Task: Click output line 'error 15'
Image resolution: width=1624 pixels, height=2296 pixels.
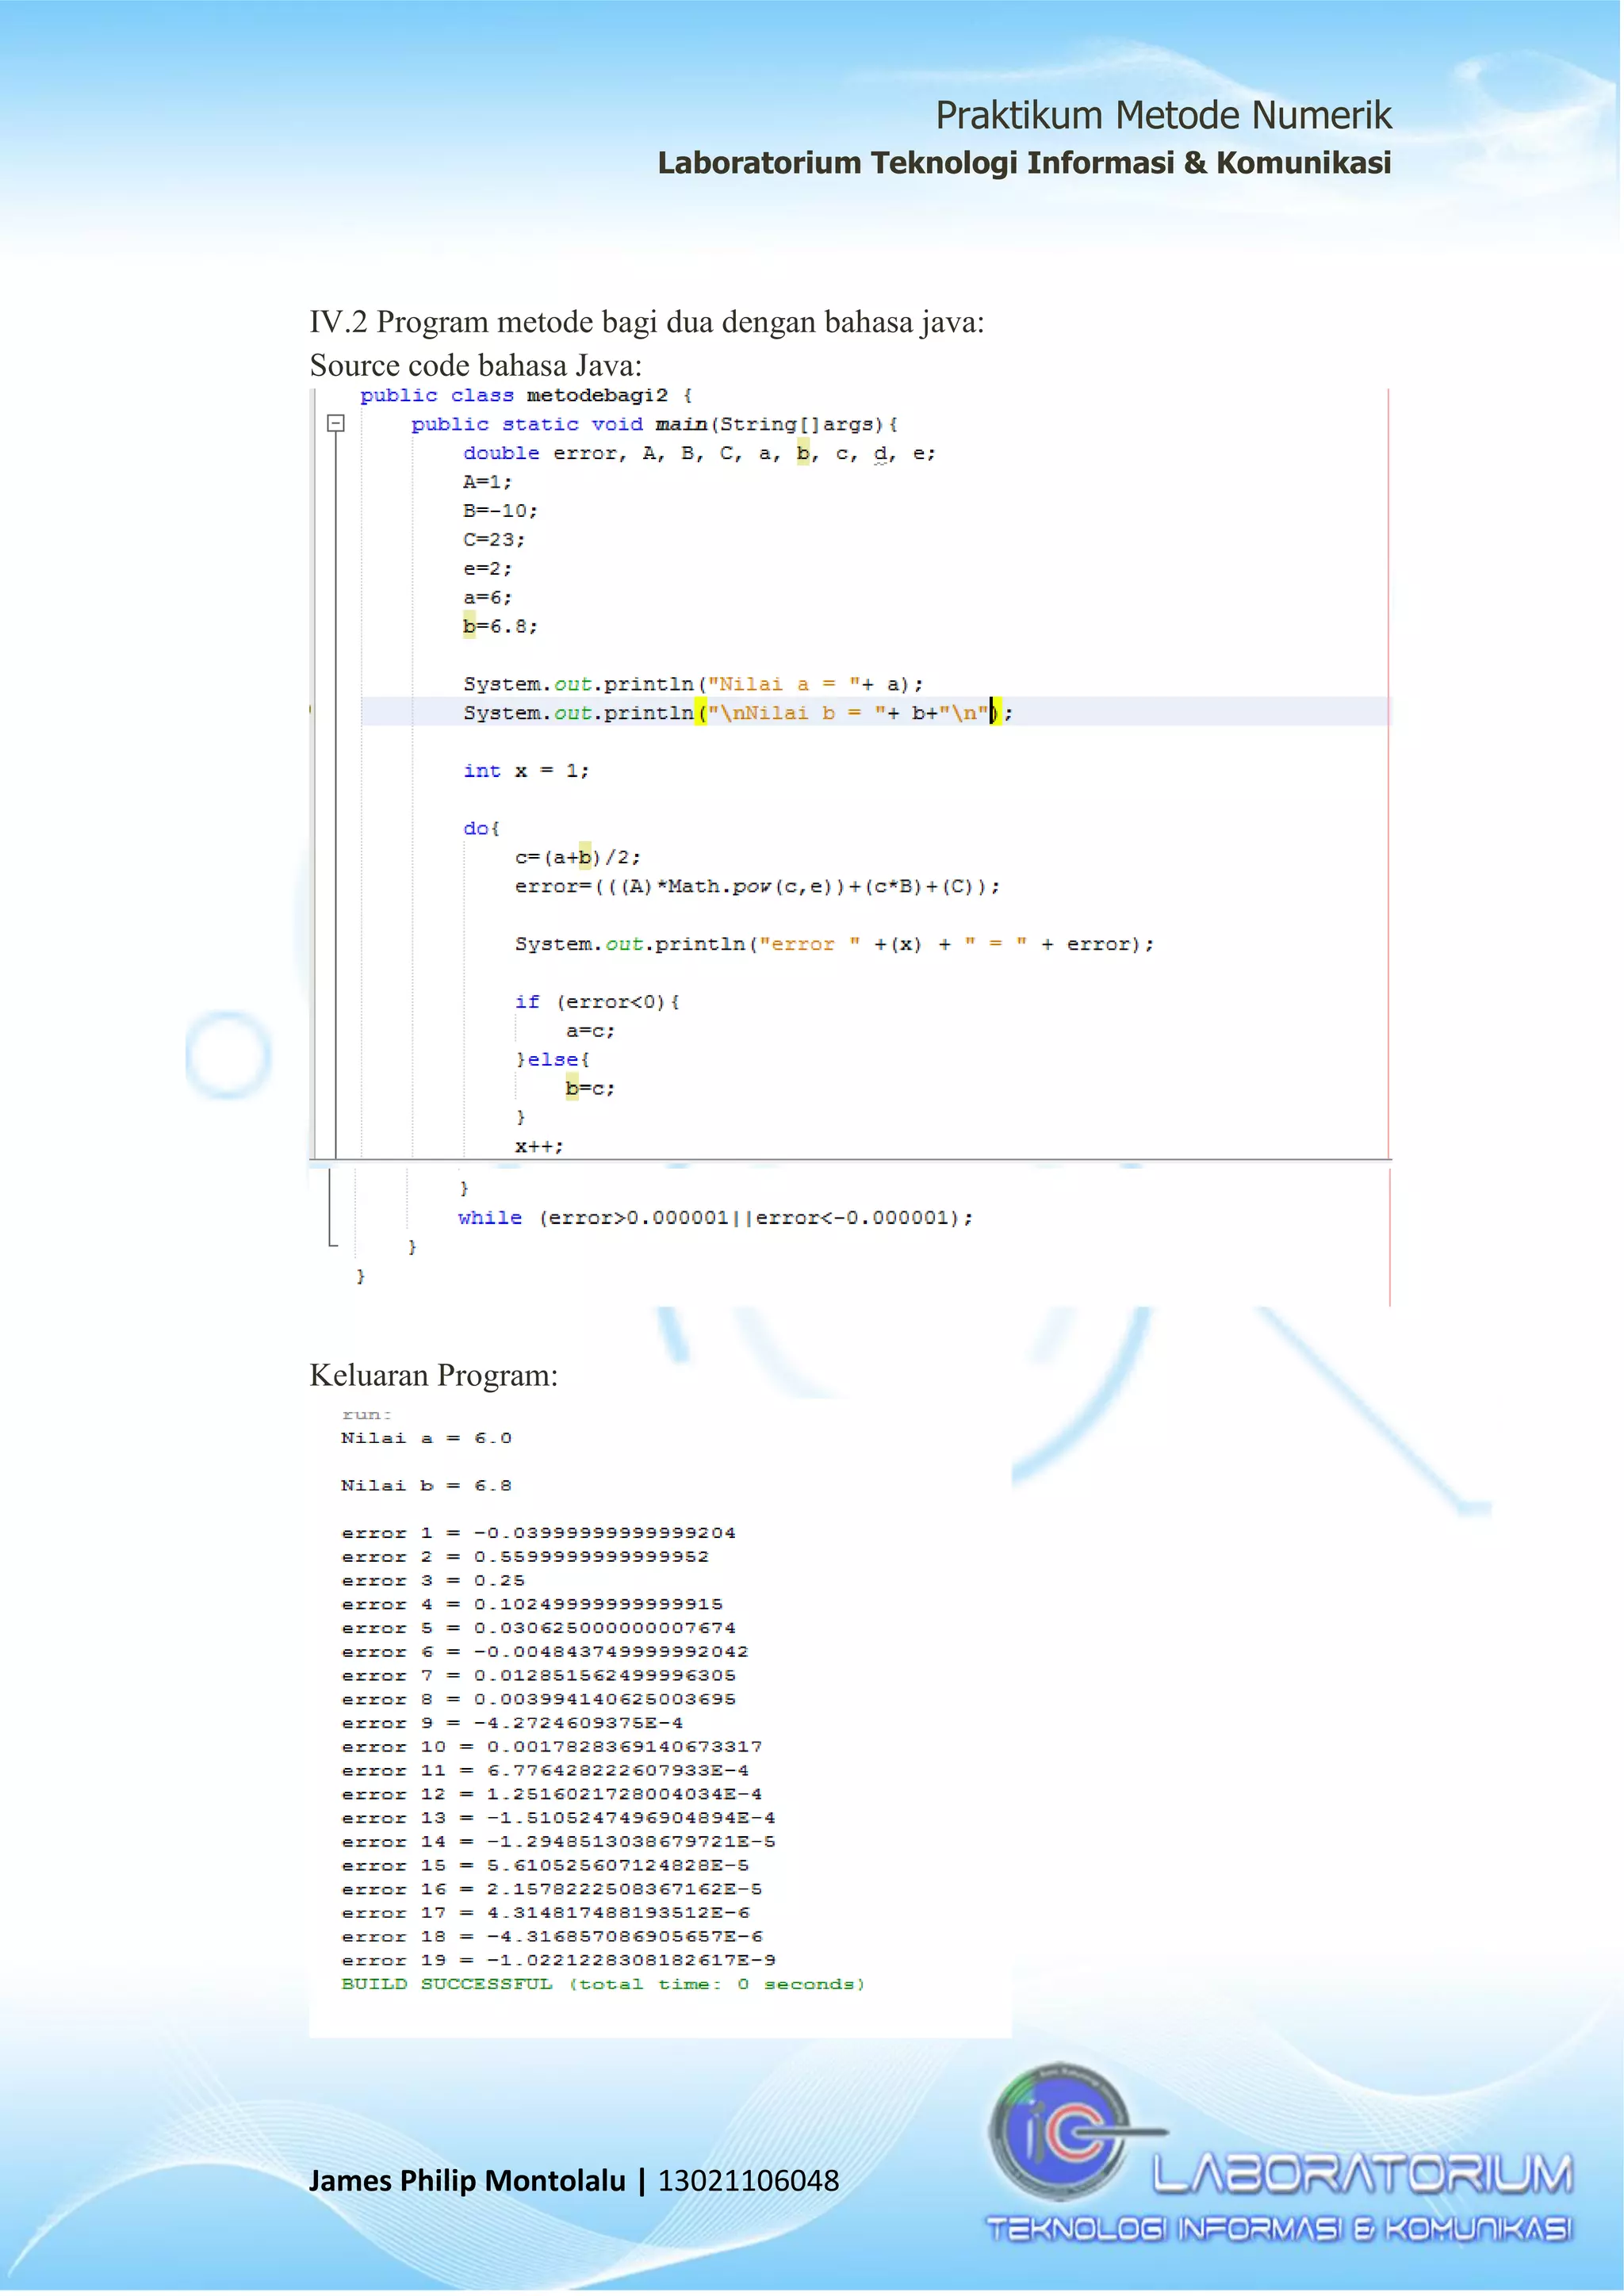Action: 545,1866
